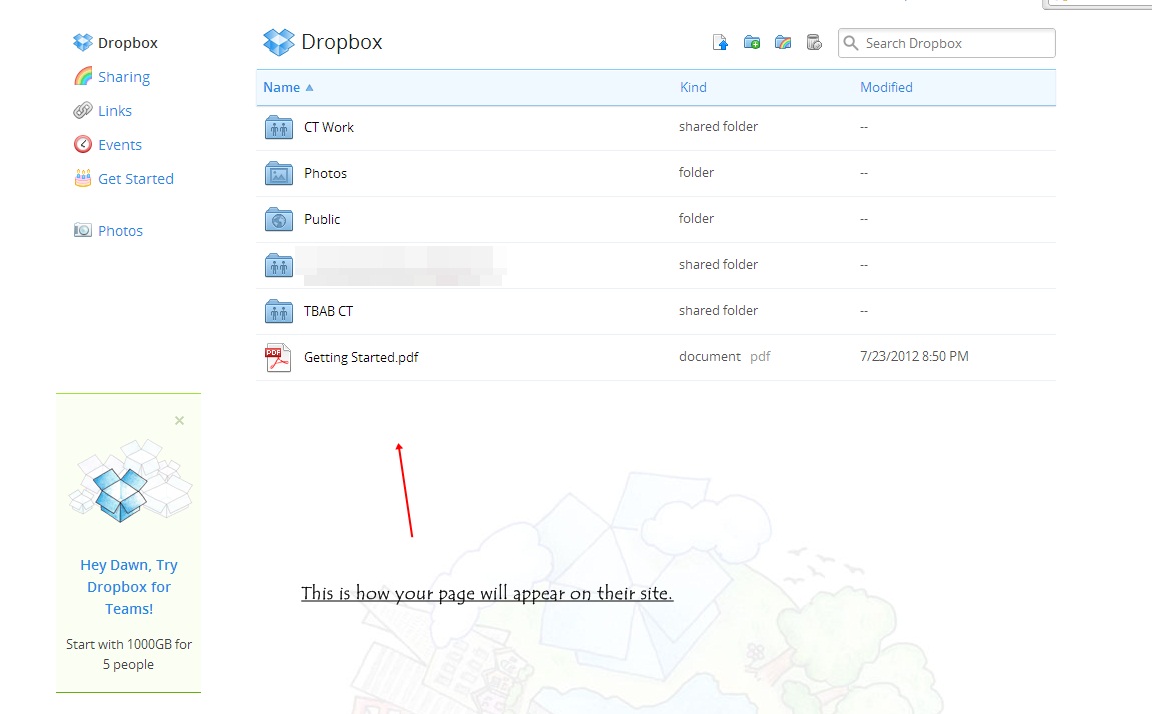Click the Share a folder rainbow icon
Screen dimensions: 1152x714
783,43
